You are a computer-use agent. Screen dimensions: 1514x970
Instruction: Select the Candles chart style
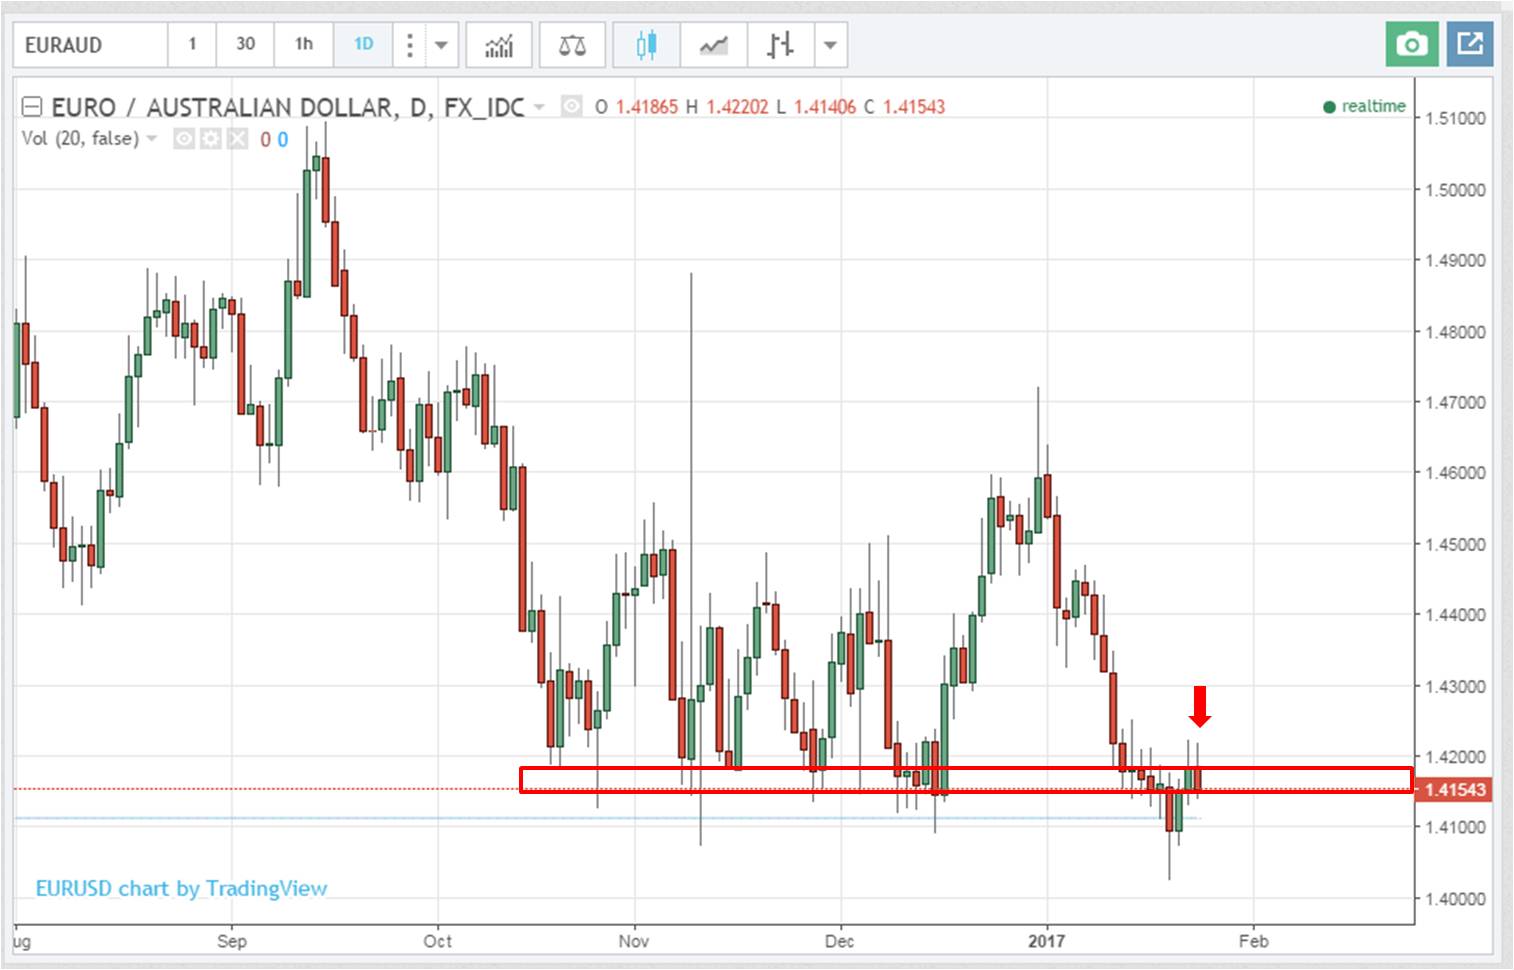(646, 45)
